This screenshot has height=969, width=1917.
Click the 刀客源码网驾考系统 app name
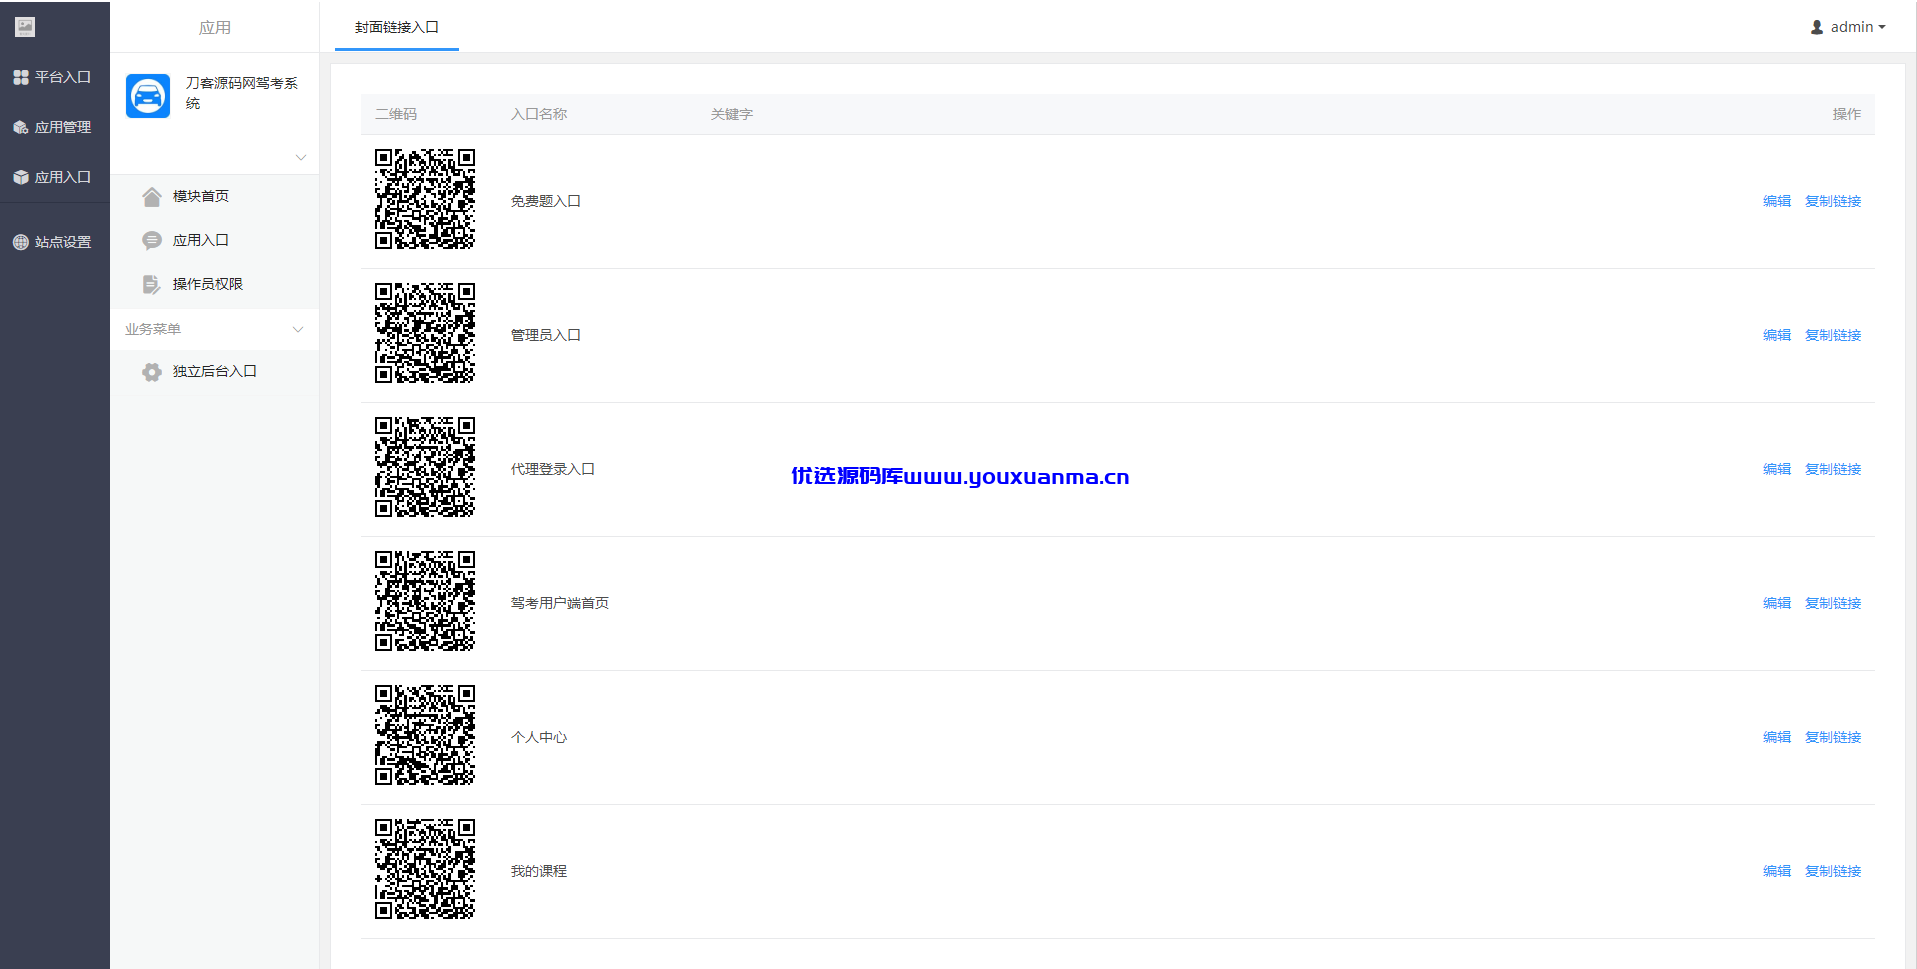pyautogui.click(x=242, y=93)
